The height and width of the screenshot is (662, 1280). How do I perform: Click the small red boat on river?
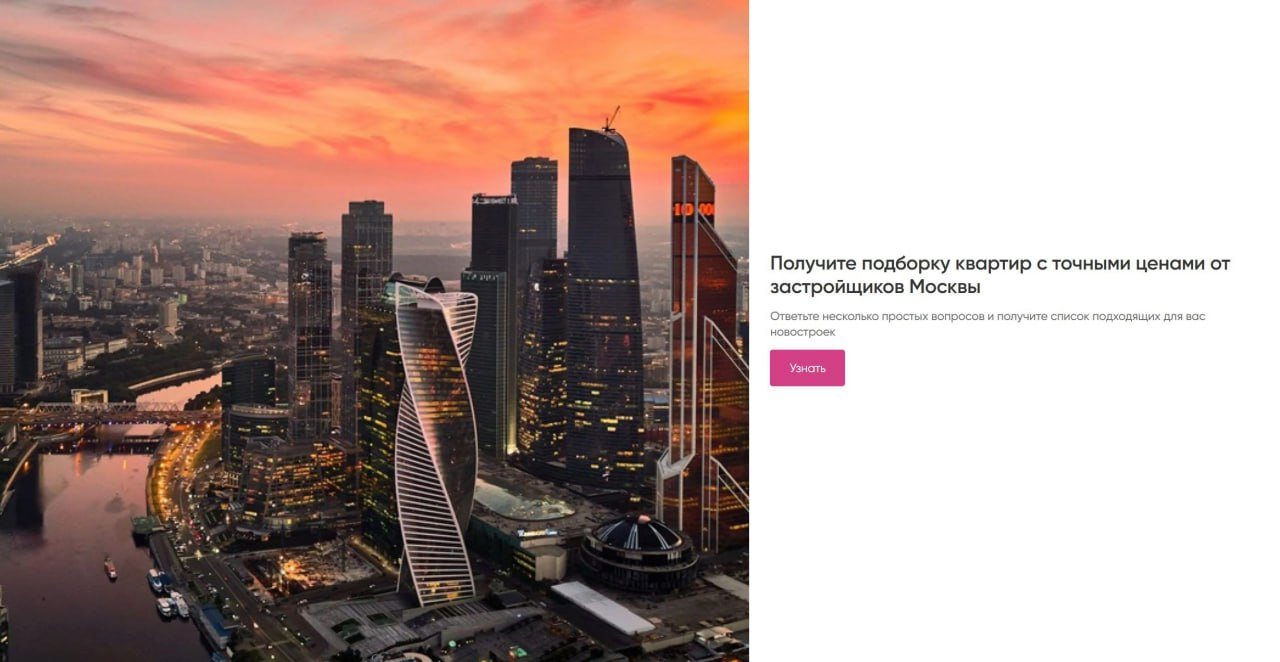pos(110,569)
